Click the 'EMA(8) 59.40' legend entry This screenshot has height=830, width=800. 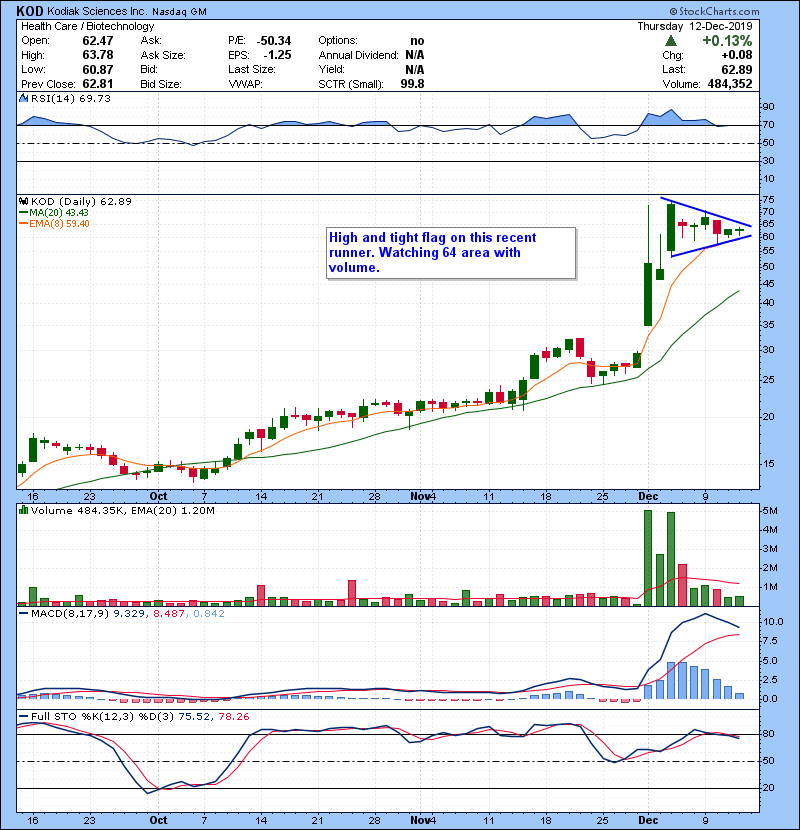pyautogui.click(x=59, y=223)
